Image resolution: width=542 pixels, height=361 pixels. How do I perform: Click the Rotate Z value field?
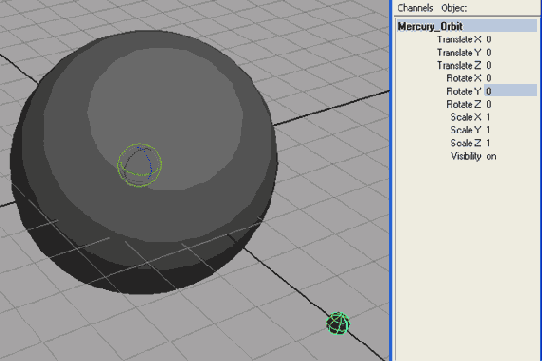click(x=511, y=104)
